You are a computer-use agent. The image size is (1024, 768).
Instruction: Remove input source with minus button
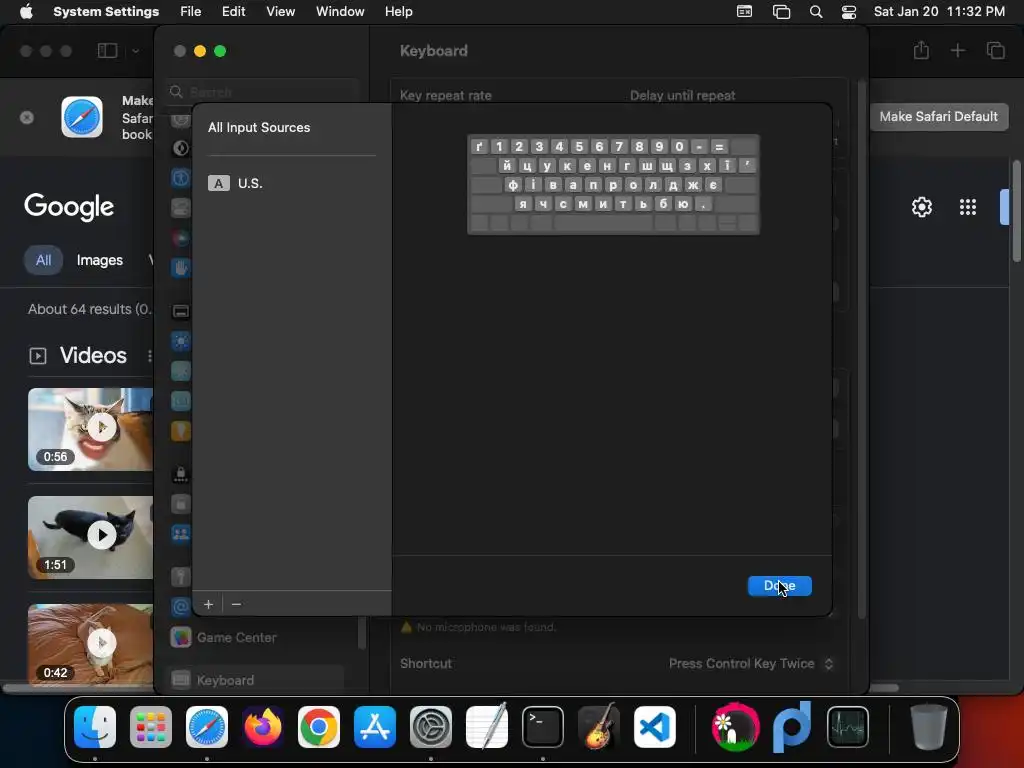click(236, 604)
